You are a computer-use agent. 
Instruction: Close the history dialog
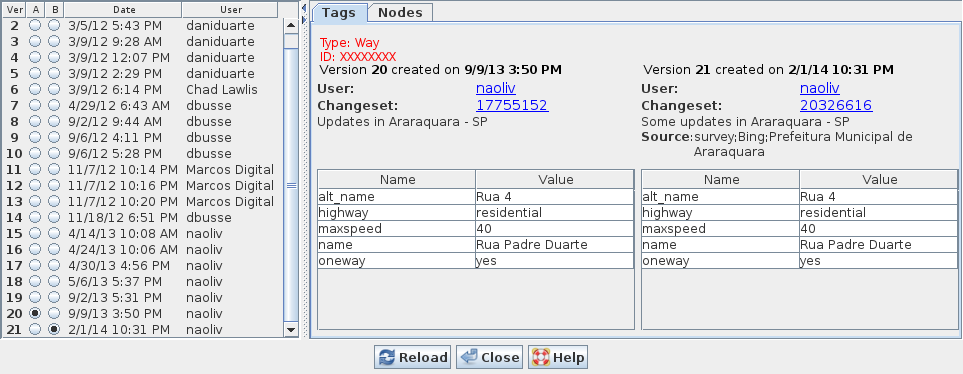489,357
